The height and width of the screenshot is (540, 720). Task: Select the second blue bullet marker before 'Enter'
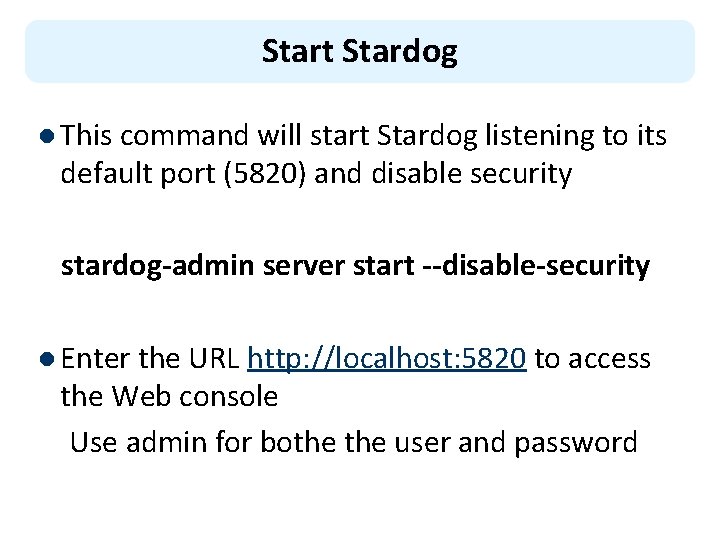pos(47,359)
